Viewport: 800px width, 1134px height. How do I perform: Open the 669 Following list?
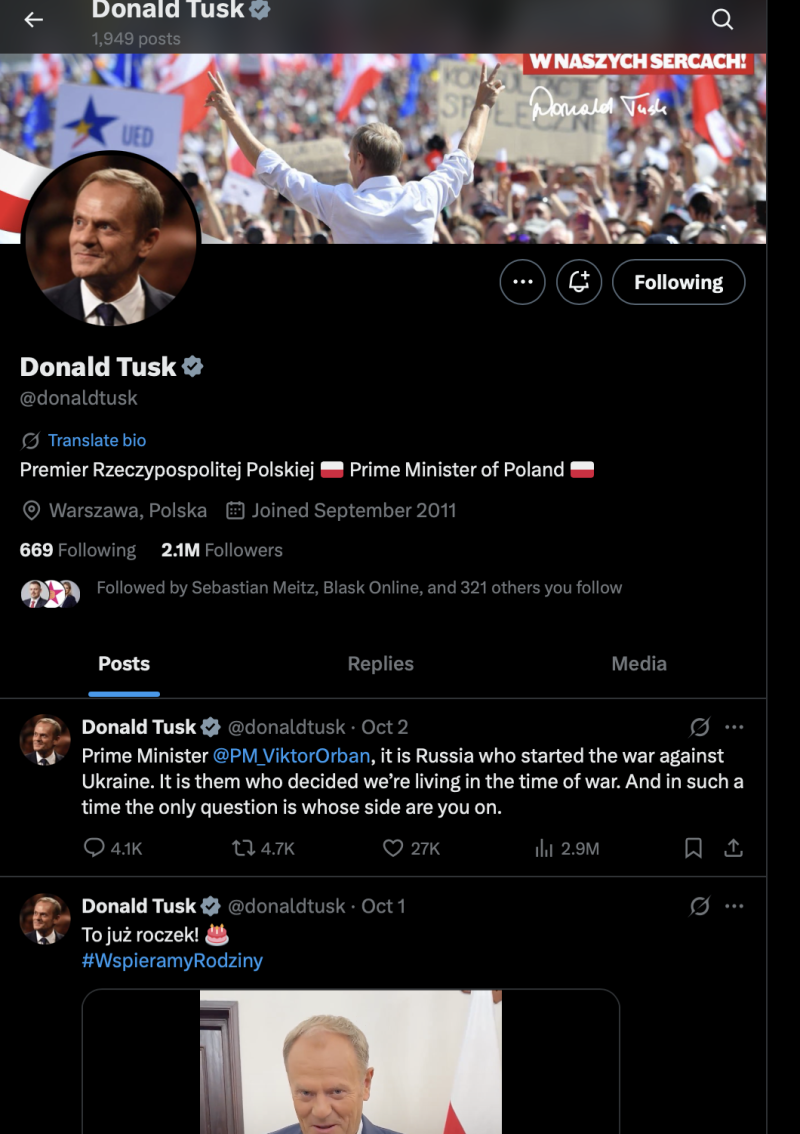pos(77,550)
